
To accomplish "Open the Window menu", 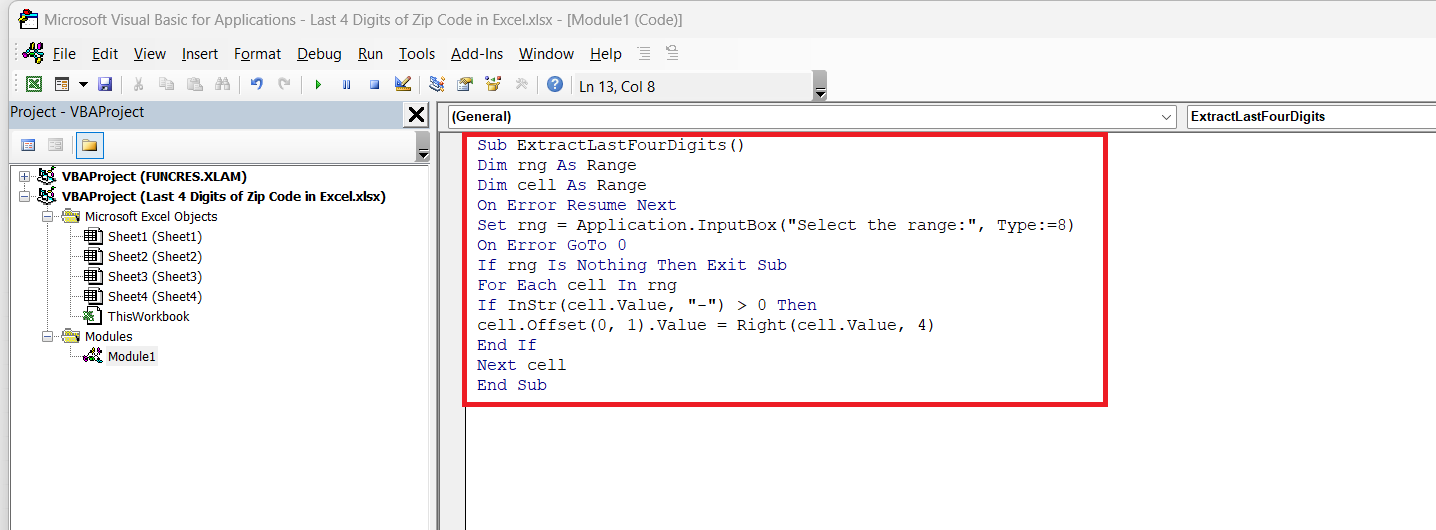I will [x=546, y=54].
